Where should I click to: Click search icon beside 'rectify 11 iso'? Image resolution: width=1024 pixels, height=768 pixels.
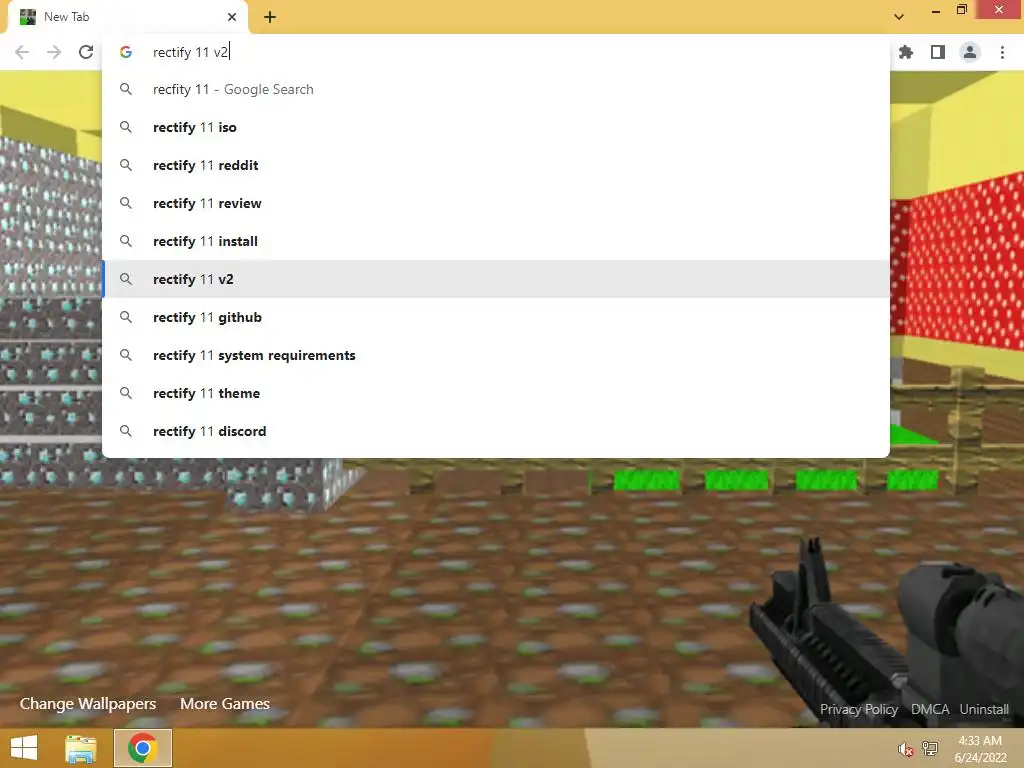[x=126, y=127]
